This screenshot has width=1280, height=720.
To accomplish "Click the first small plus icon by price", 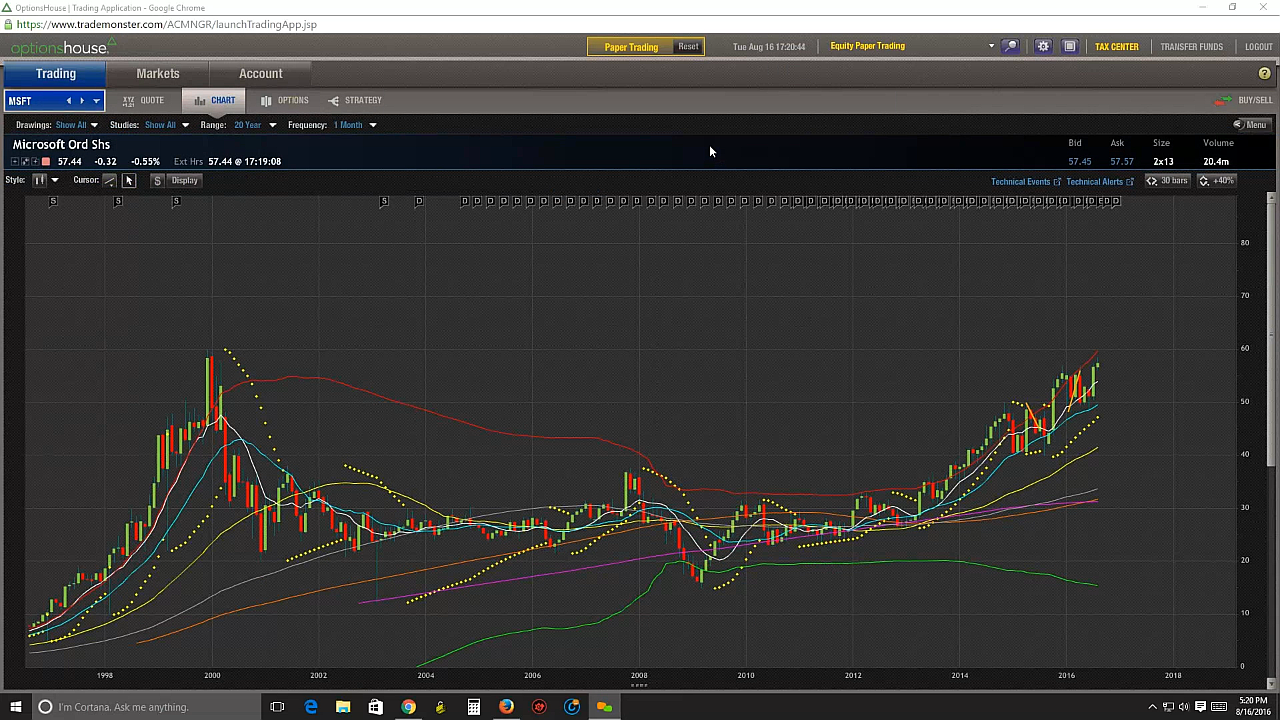I will tap(15, 162).
